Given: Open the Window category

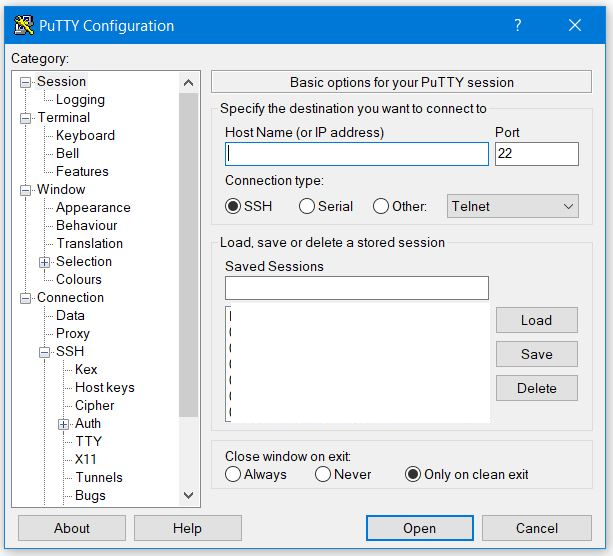Looking at the screenshot, I should [61, 189].
